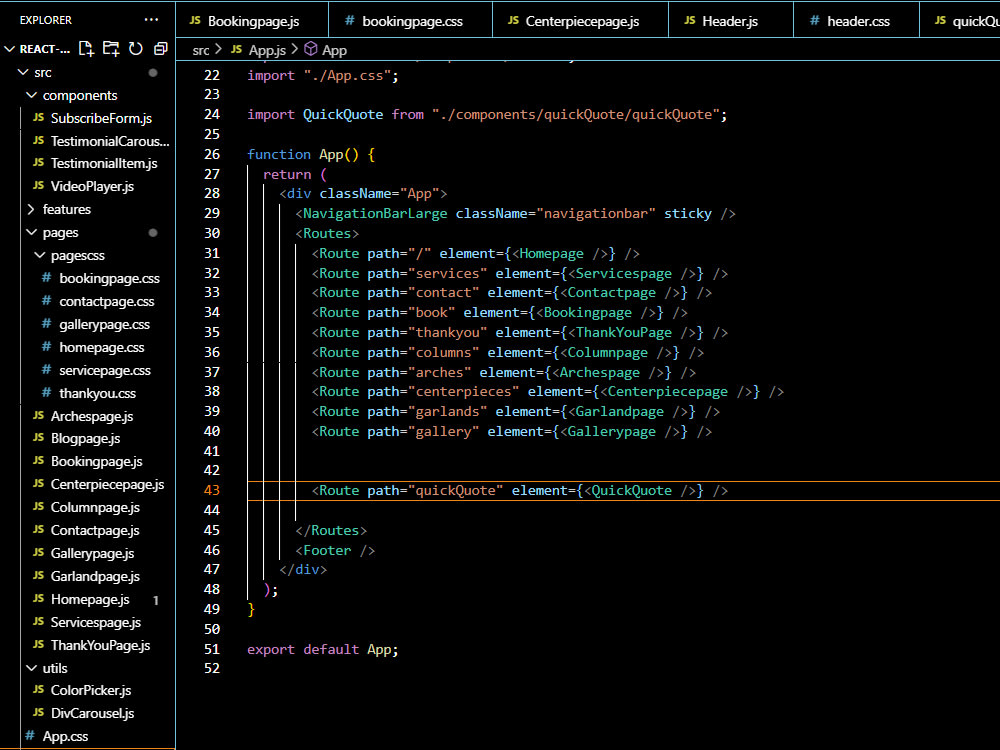The width and height of the screenshot is (1000, 750).
Task: Click the CSS hash icon on the header.css tab
Action: [x=814, y=21]
